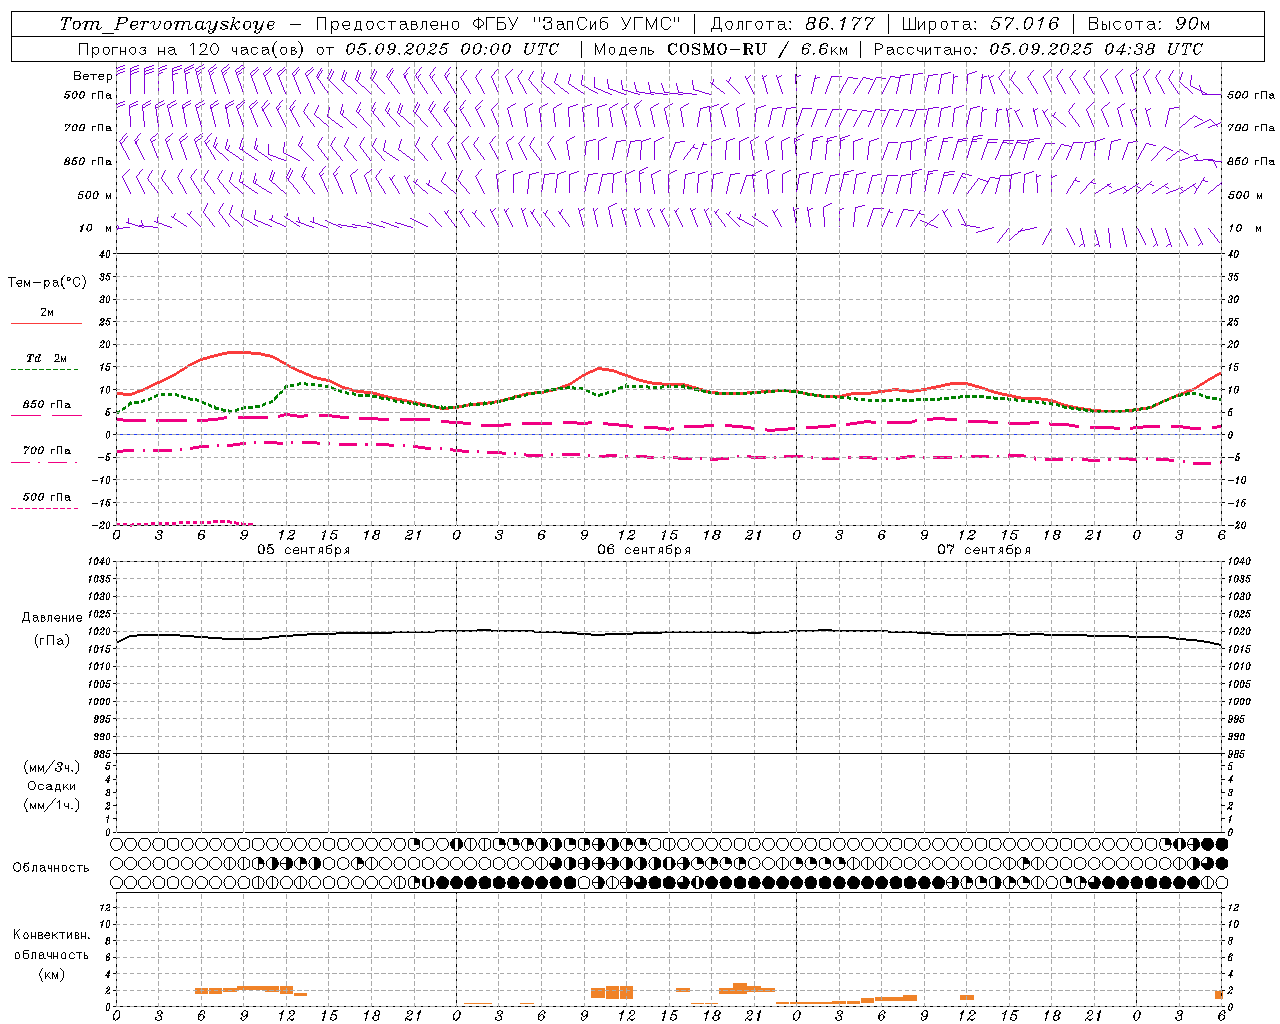Select the Долгота: 86.177 value
This screenshot has width=1280, height=1024.
click(792, 24)
